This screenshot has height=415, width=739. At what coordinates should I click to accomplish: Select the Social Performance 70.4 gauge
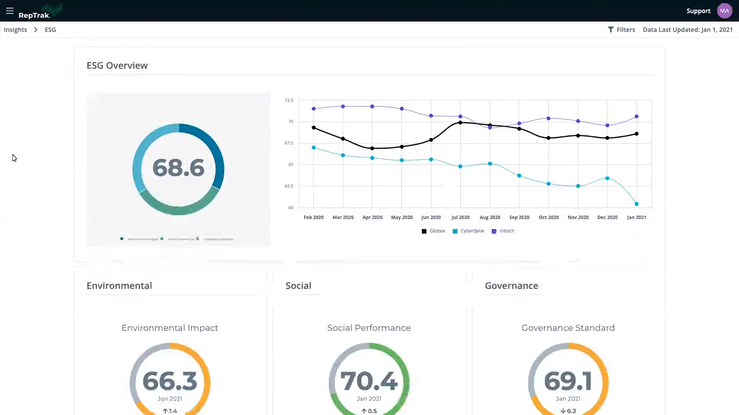[x=369, y=379]
